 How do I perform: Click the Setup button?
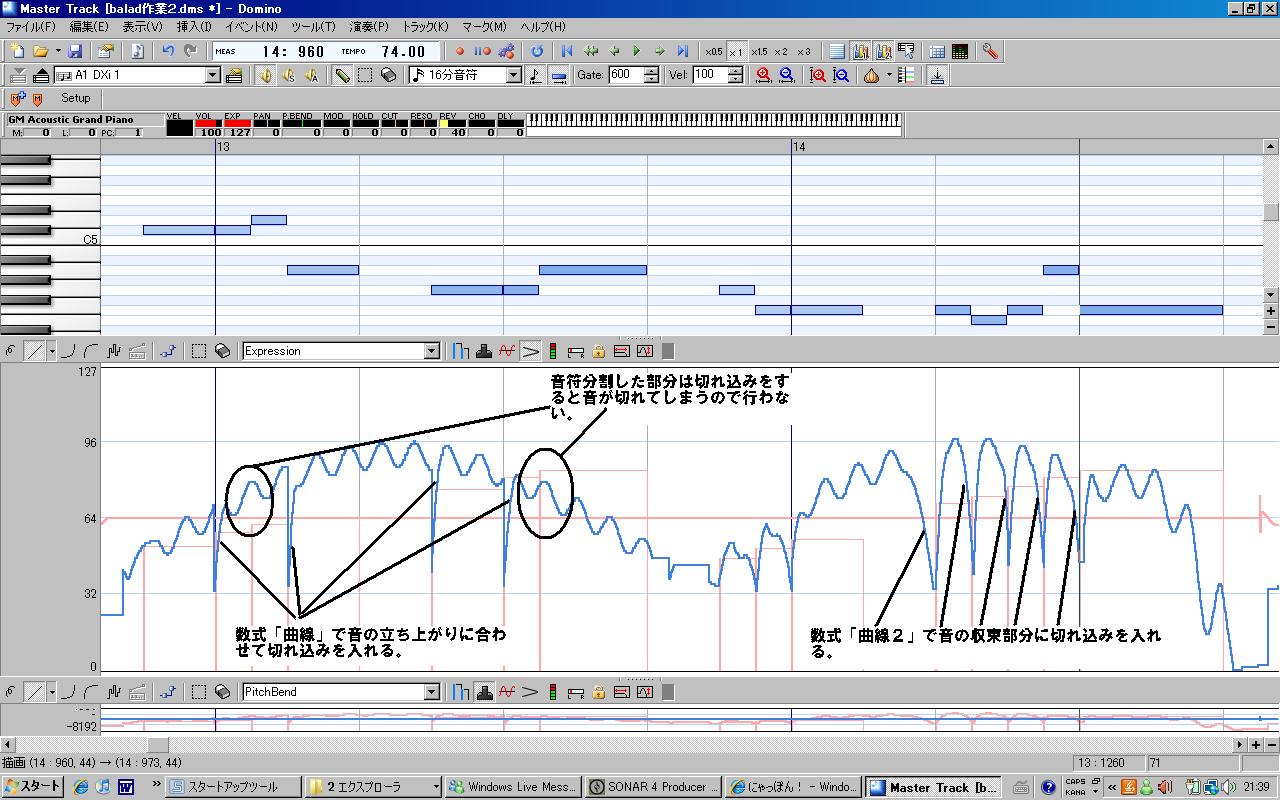[75, 98]
